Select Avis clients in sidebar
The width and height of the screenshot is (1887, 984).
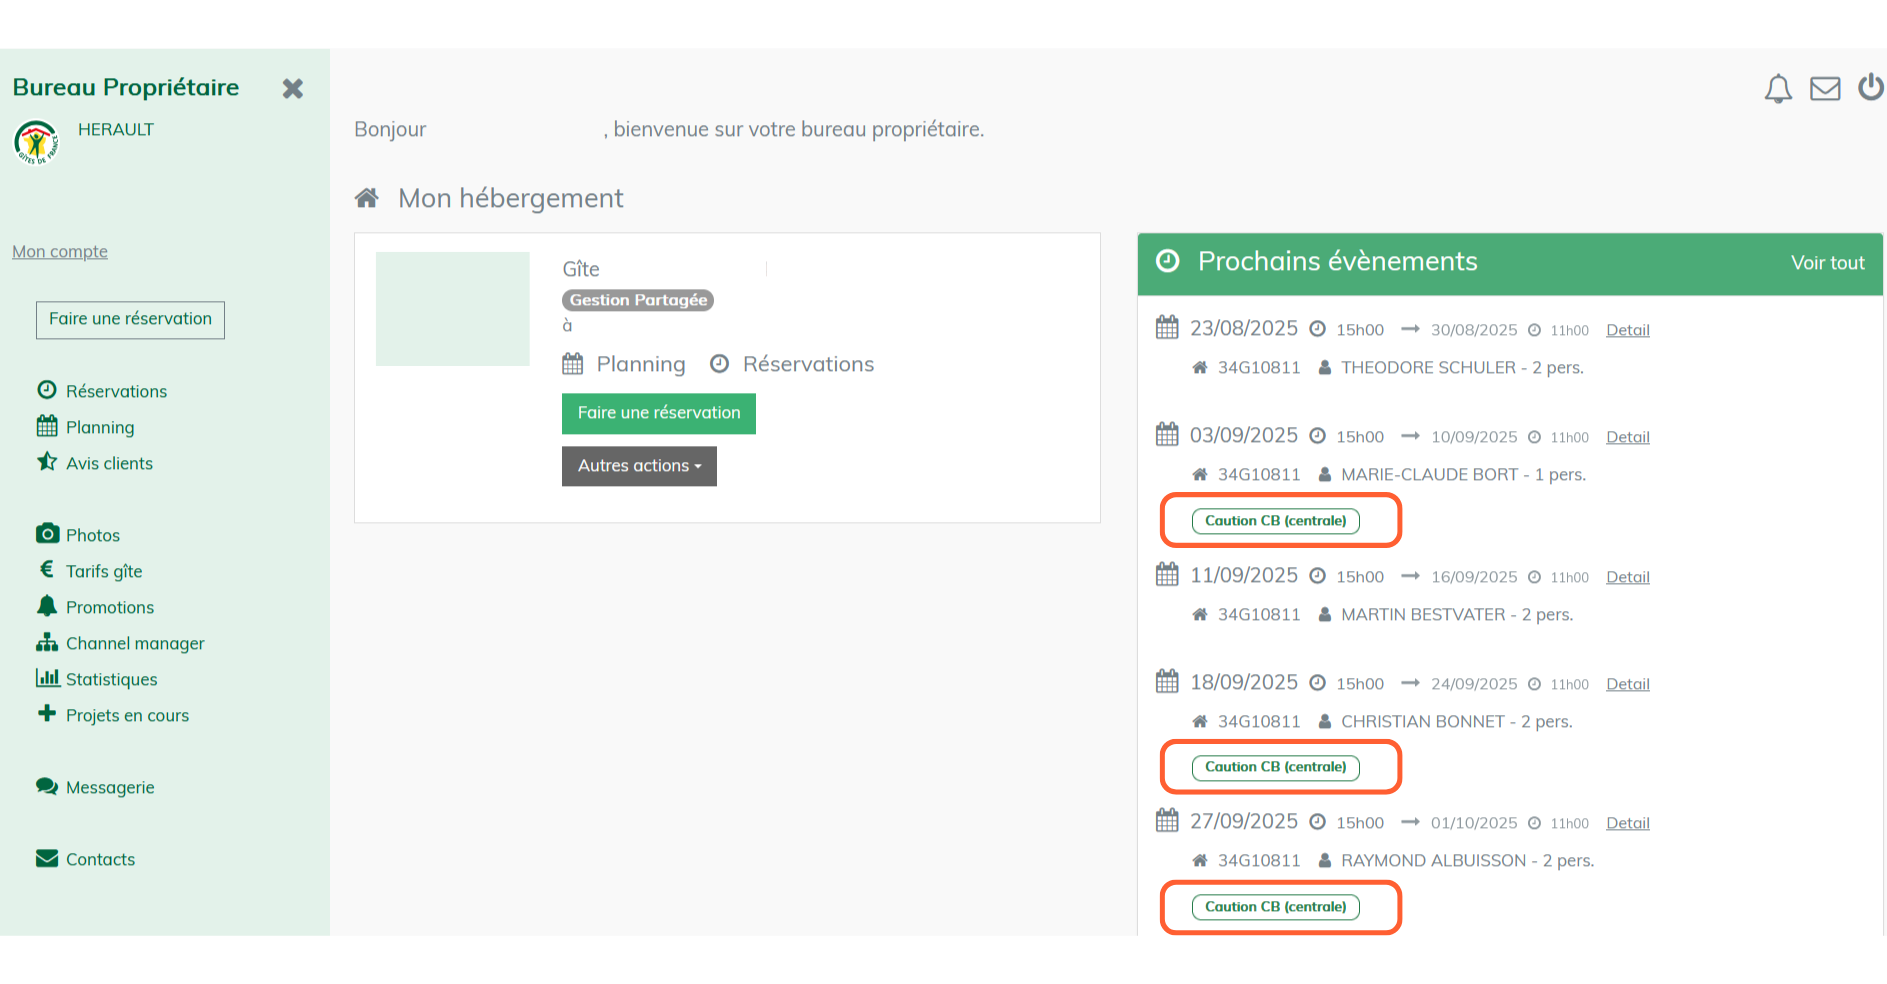coord(109,463)
